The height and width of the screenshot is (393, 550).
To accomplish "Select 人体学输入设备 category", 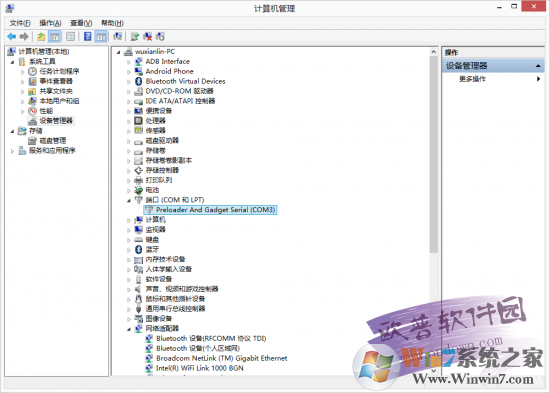I will point(169,269).
